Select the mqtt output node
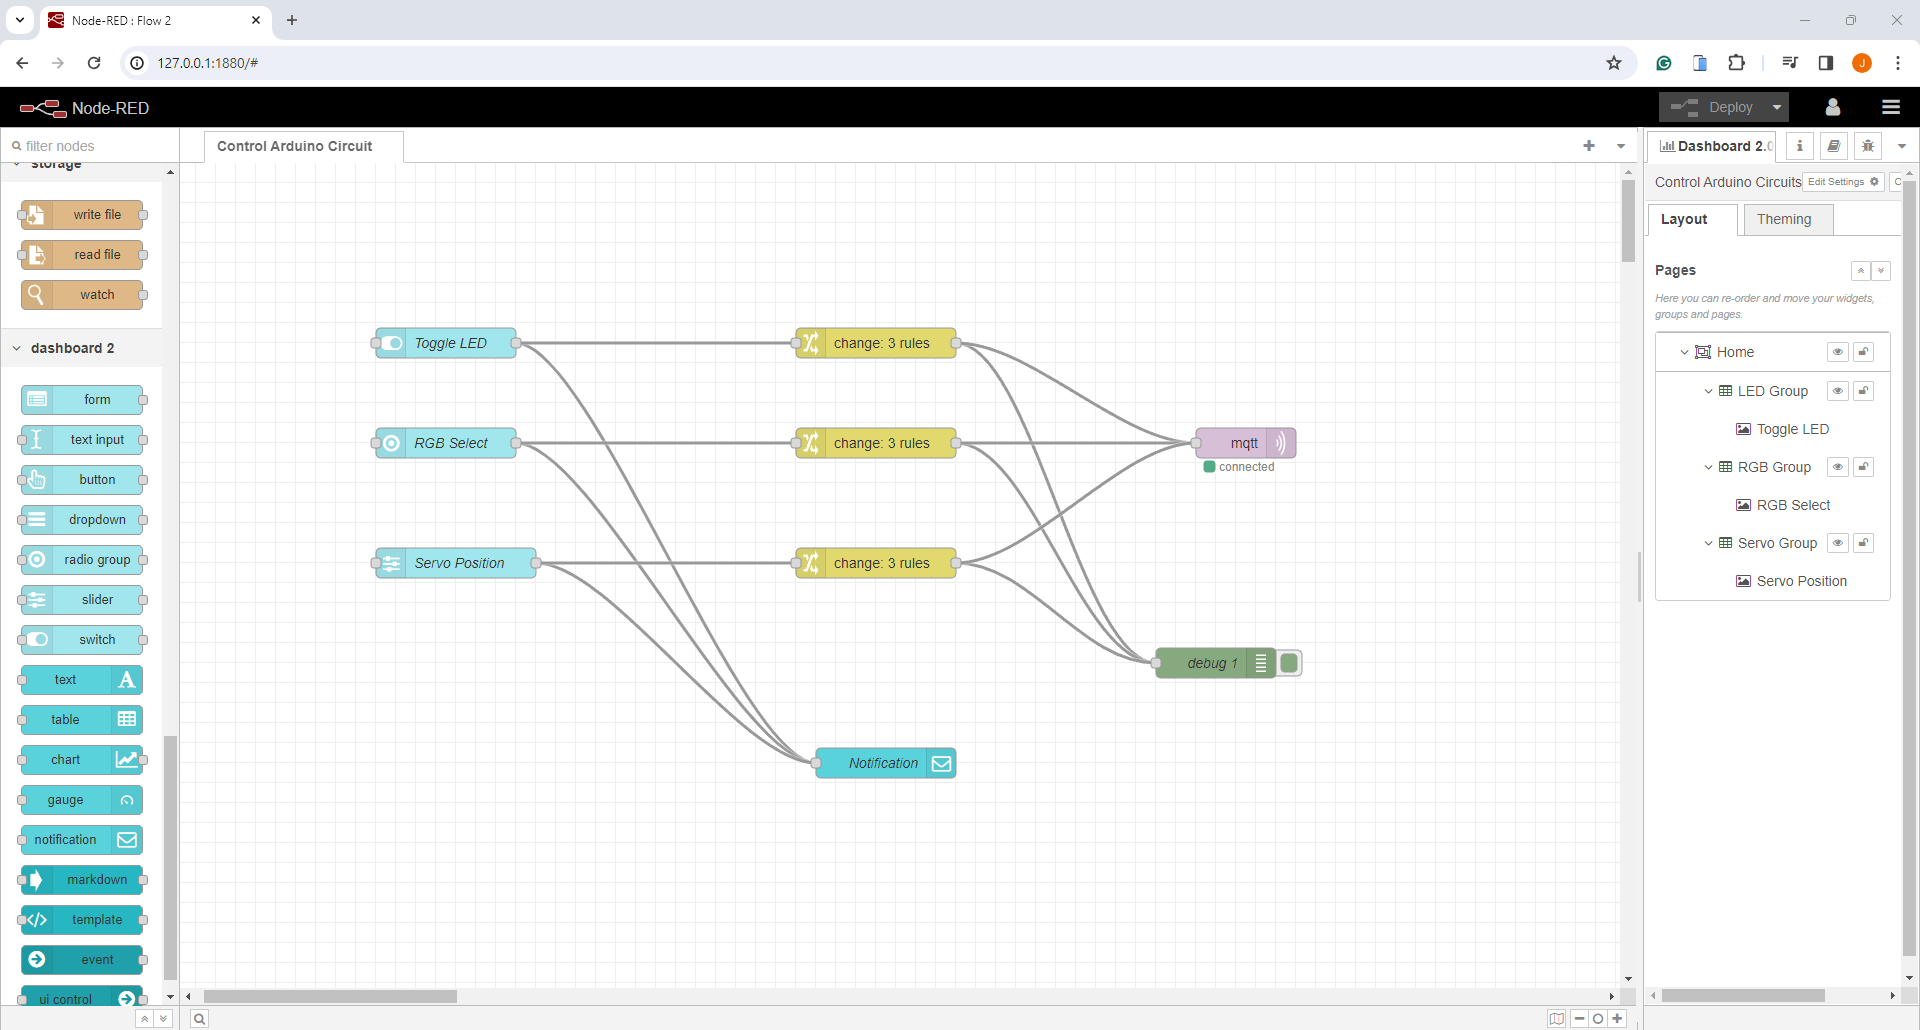 (x=1246, y=443)
